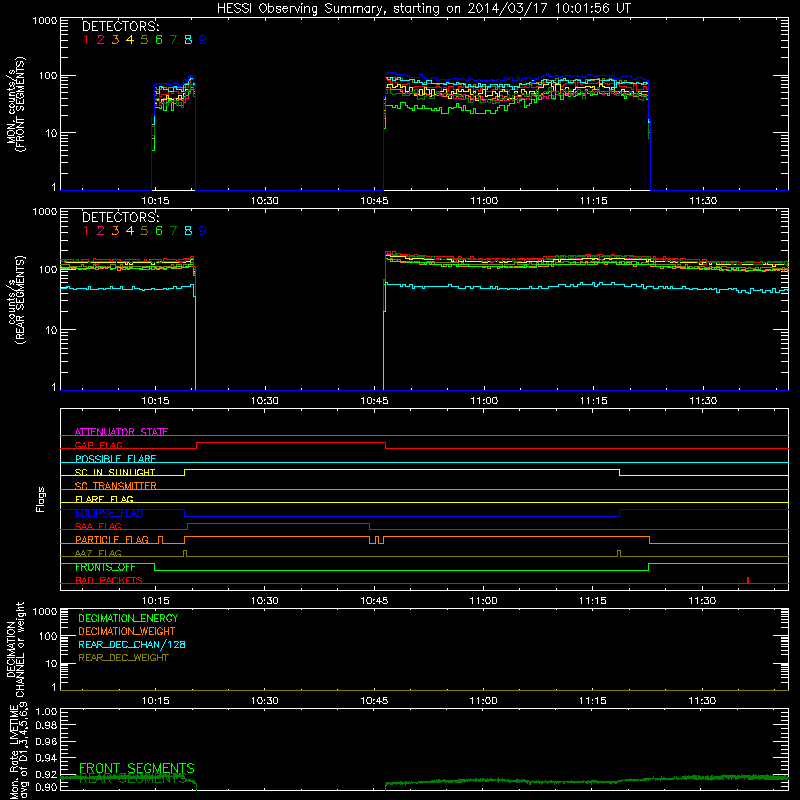Select olive detector 5 in front segments legend

pos(144,40)
